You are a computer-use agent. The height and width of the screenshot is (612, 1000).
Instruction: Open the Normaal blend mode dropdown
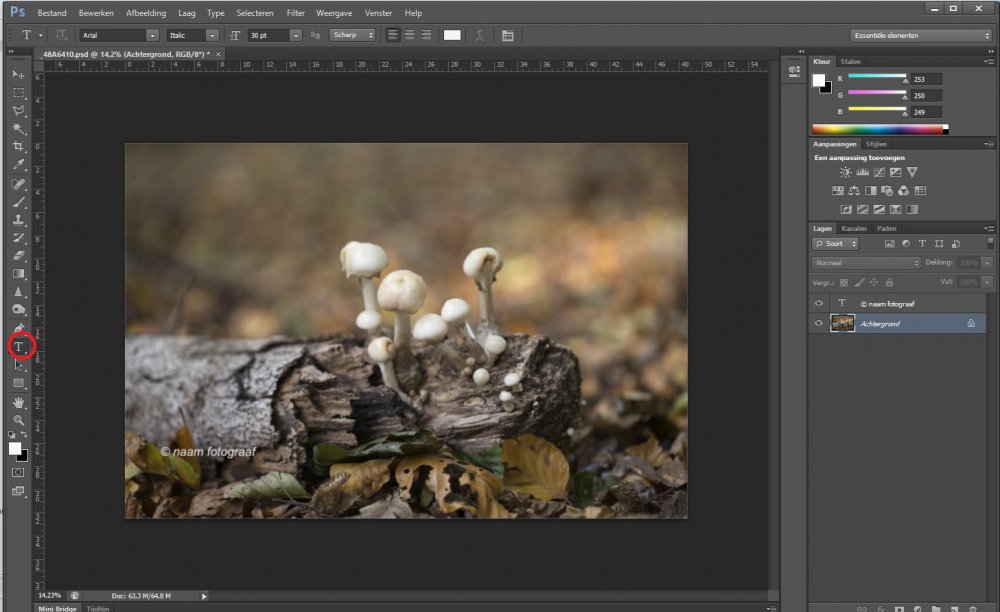click(866, 263)
